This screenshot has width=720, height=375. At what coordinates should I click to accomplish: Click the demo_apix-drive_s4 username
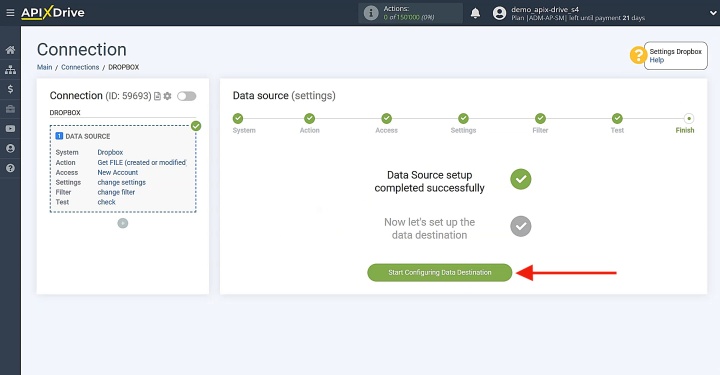pyautogui.click(x=545, y=9)
